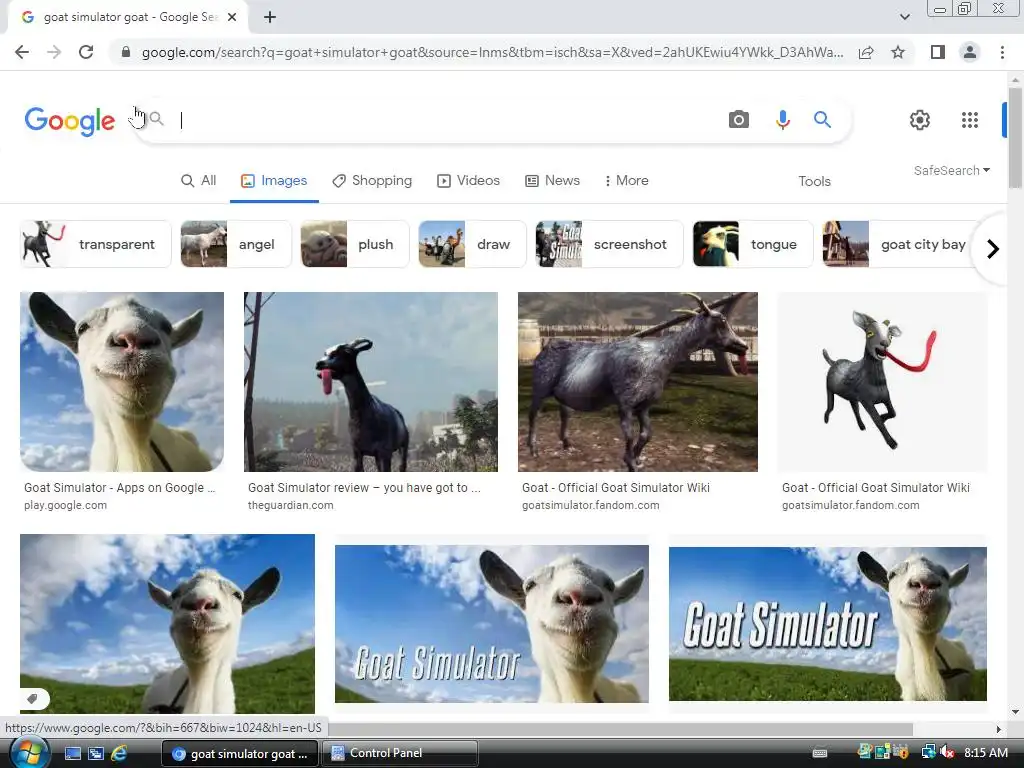Image resolution: width=1024 pixels, height=768 pixels.
Task: Open Goat Simulator Apps on Google image
Action: point(121,381)
